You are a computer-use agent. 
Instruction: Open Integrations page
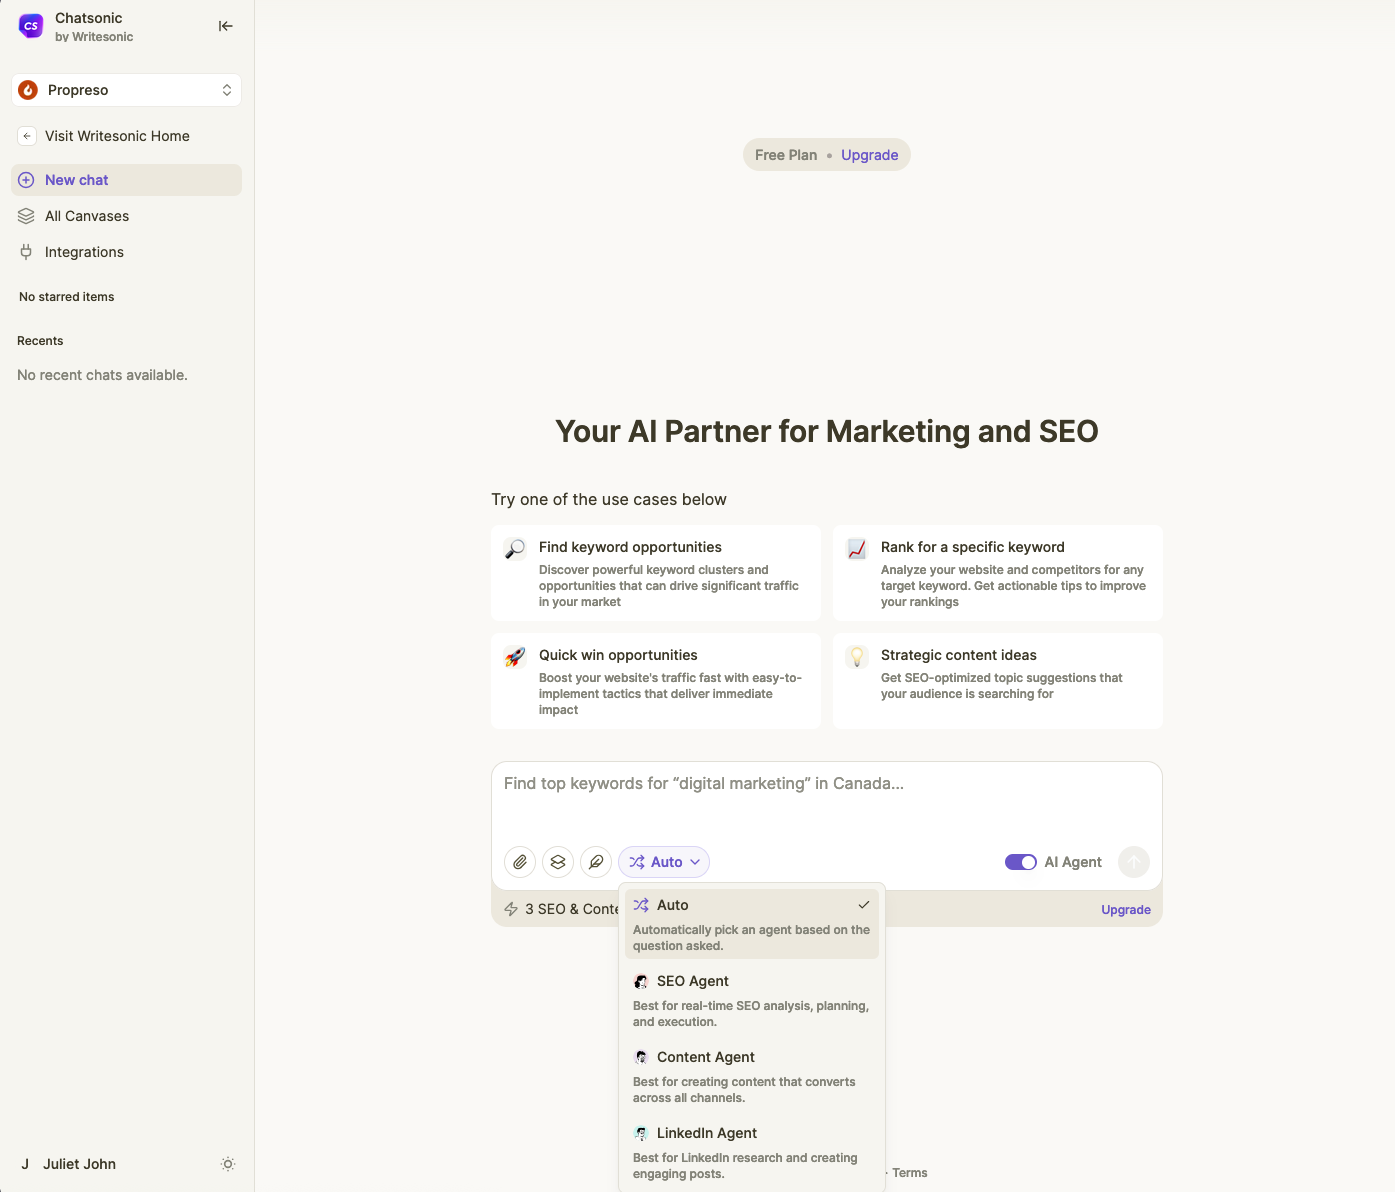pyautogui.click(x=84, y=252)
